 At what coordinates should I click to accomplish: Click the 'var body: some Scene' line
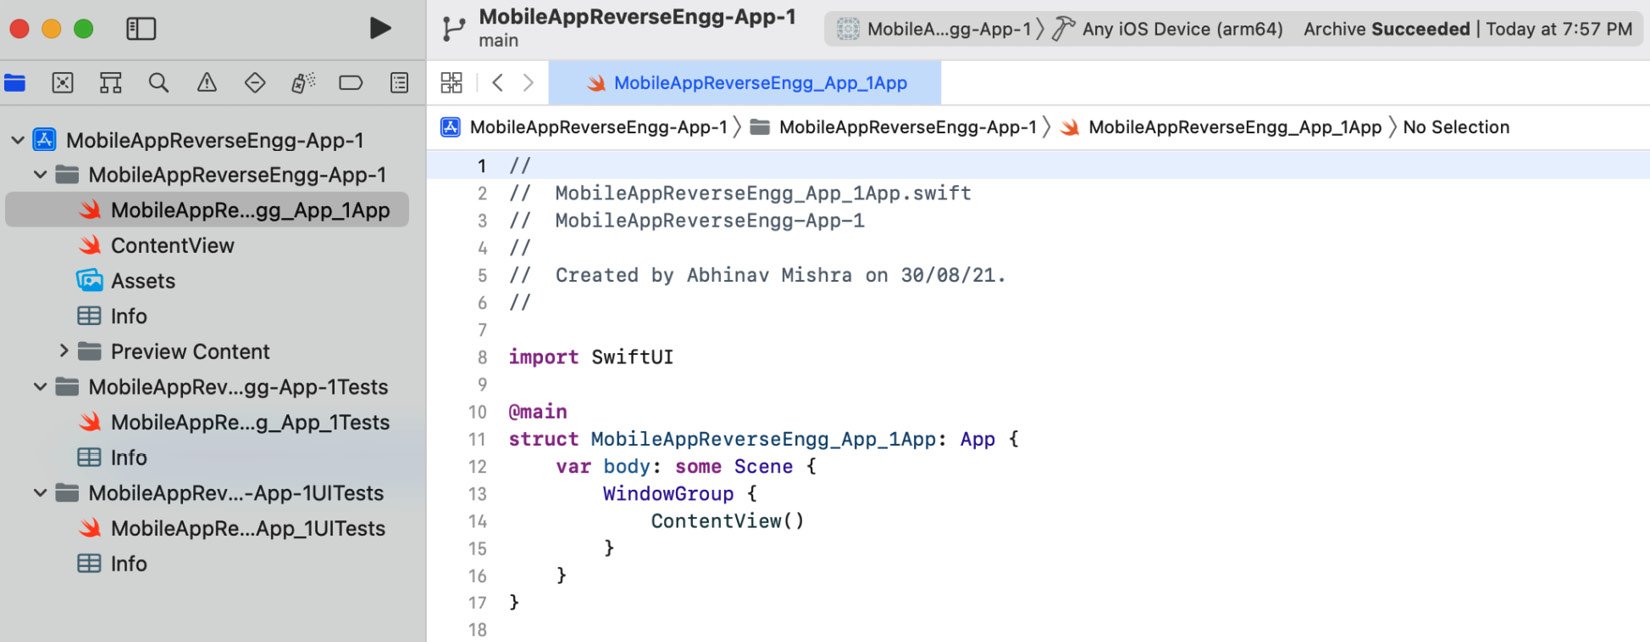pyautogui.click(x=686, y=466)
